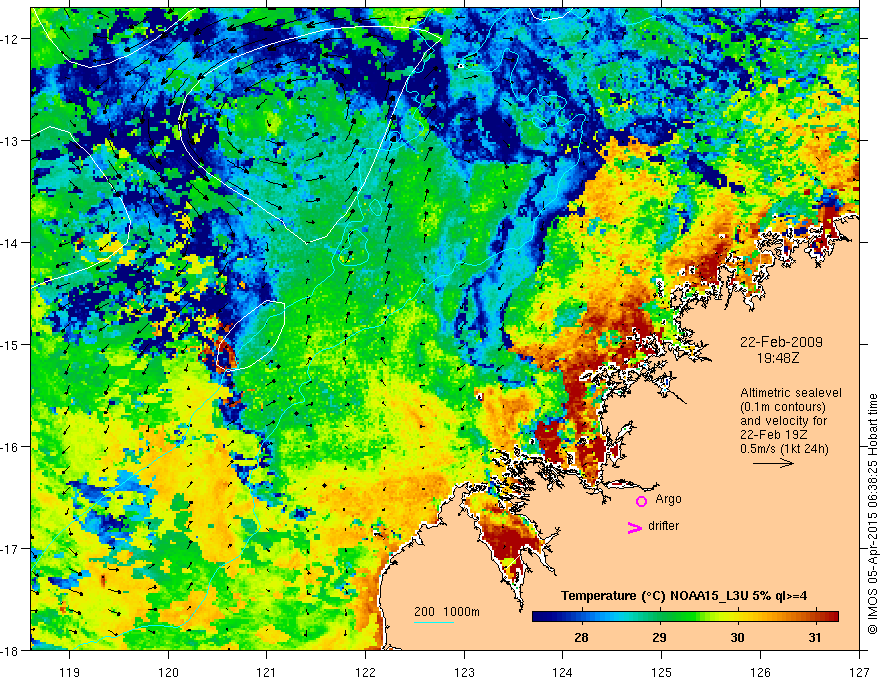Click the colorbar tick label 29

click(x=659, y=637)
